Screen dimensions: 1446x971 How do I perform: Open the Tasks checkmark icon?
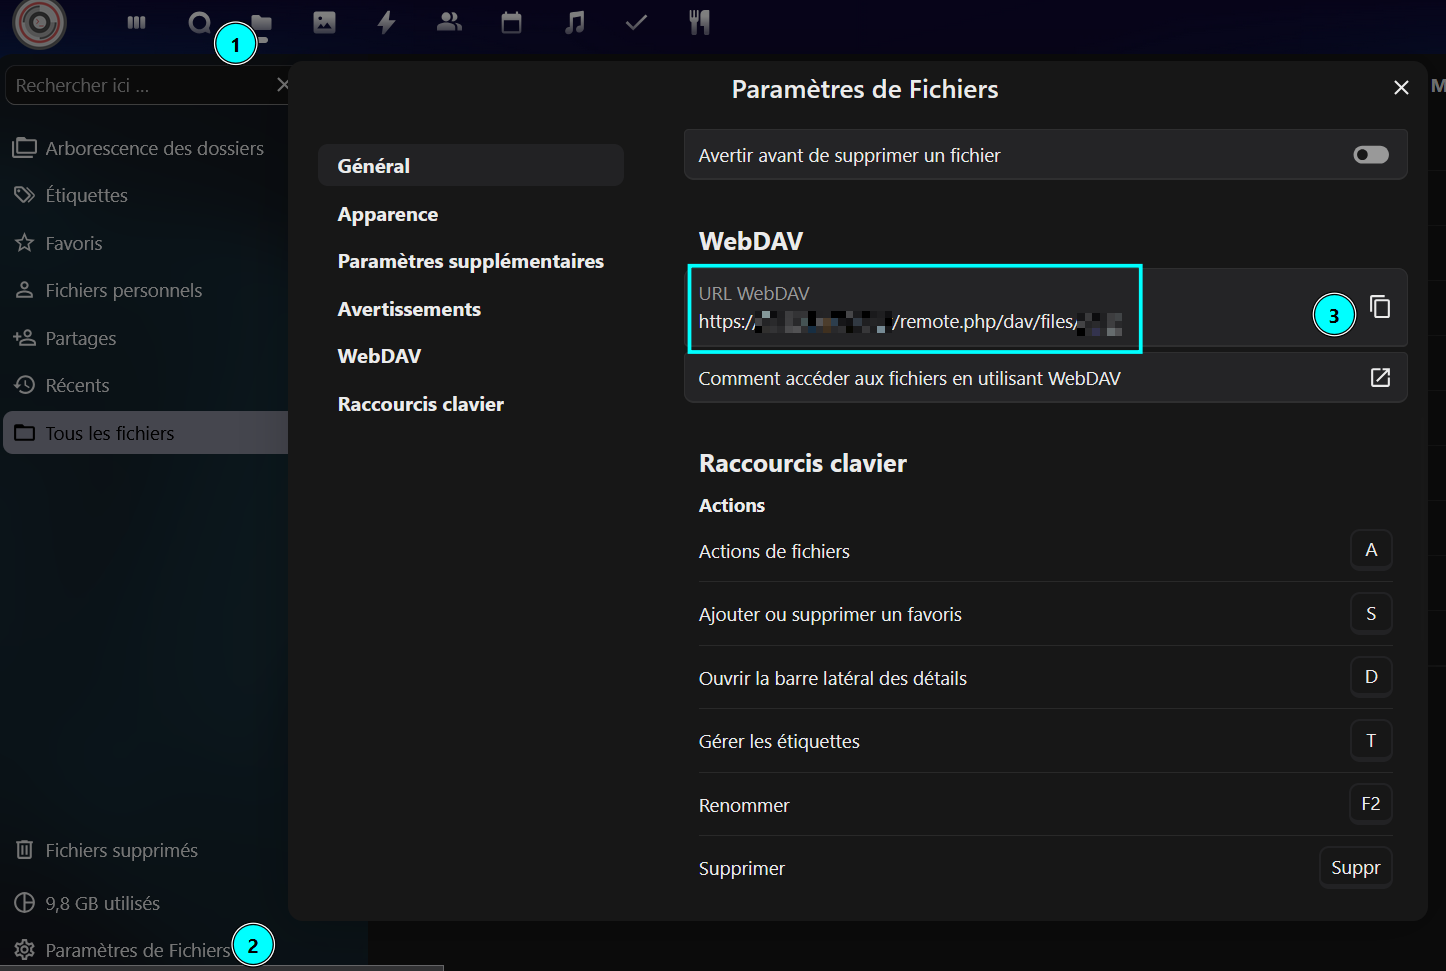pos(636,22)
